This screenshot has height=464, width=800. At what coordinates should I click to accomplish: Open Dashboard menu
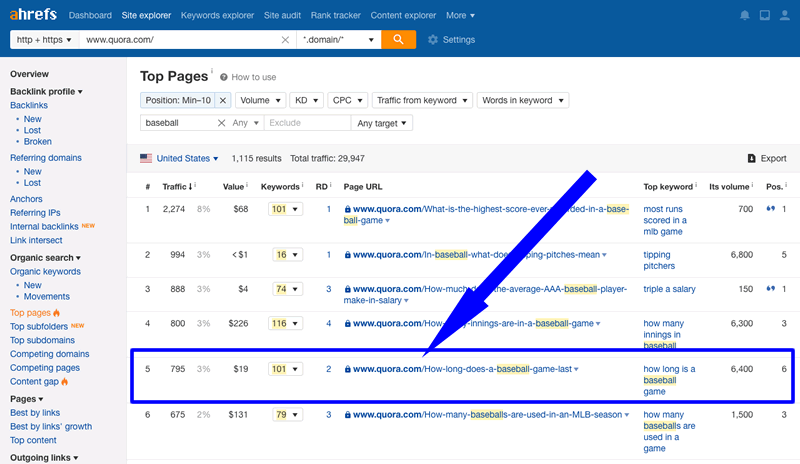click(x=90, y=15)
